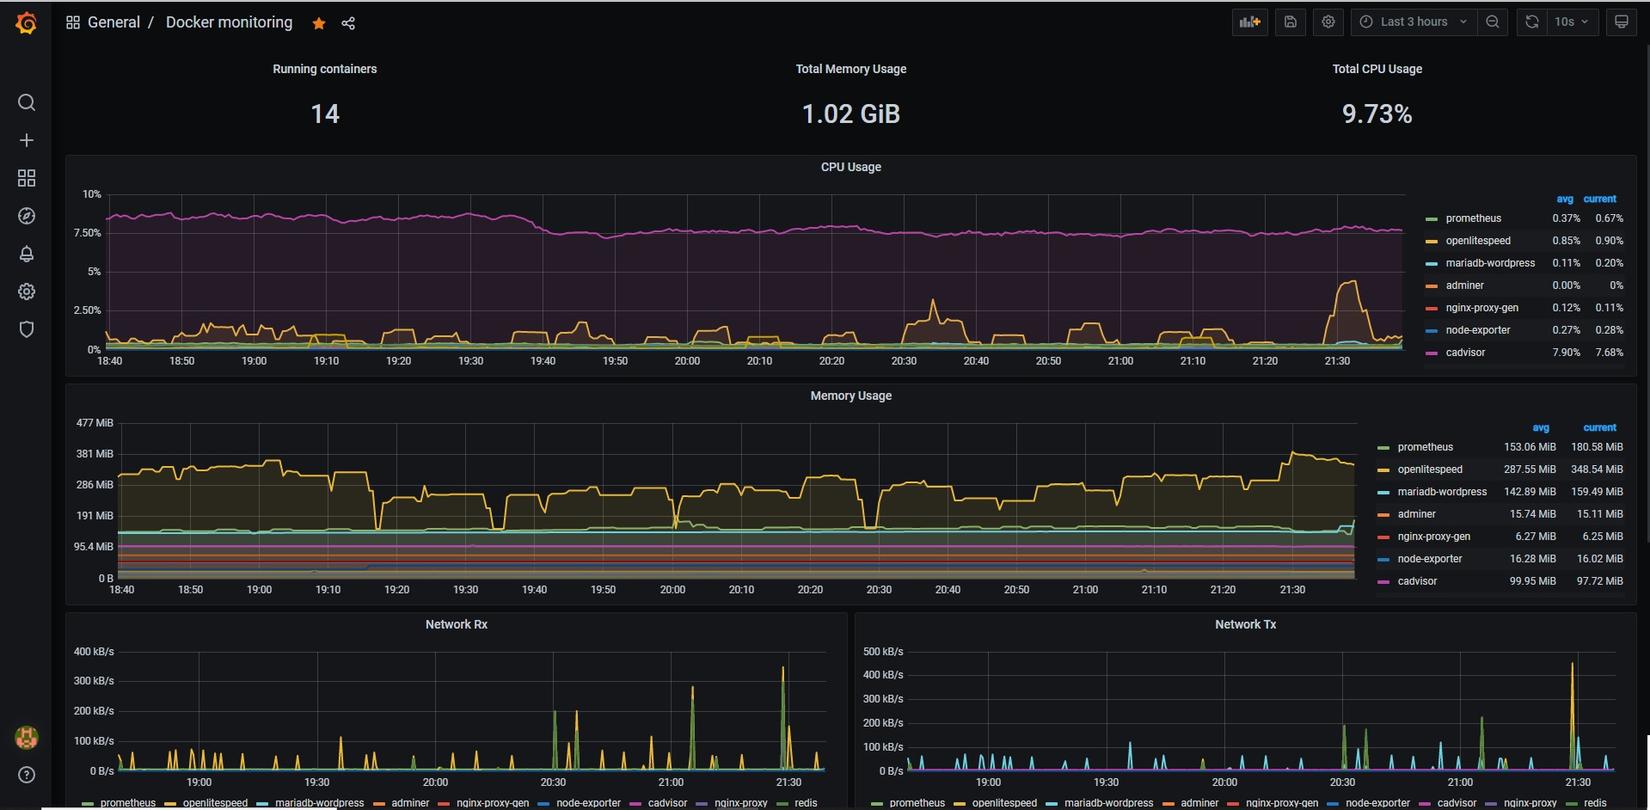Open the Server Admin shield icon
This screenshot has width=1650, height=810.
tap(27, 329)
